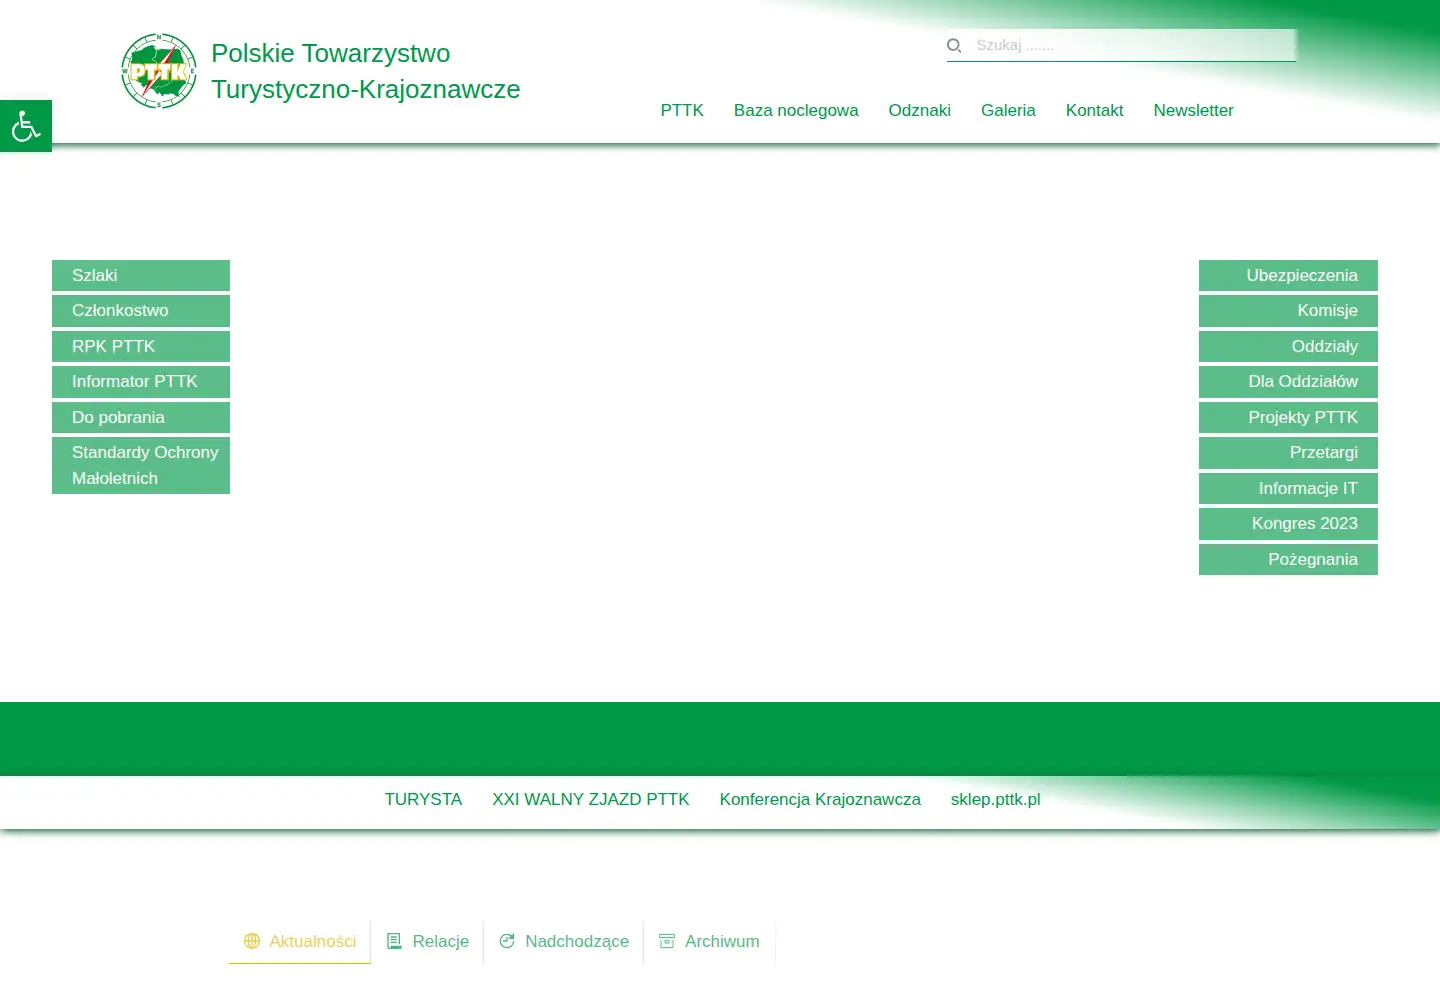1440x1000 pixels.
Task: Click the Komisje button
Action: pyautogui.click(x=1288, y=310)
